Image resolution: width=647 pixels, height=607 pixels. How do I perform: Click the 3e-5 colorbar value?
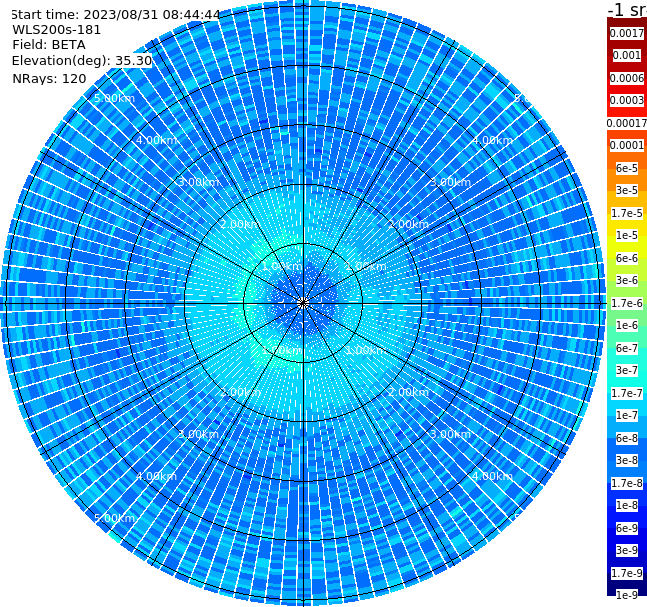coord(627,190)
